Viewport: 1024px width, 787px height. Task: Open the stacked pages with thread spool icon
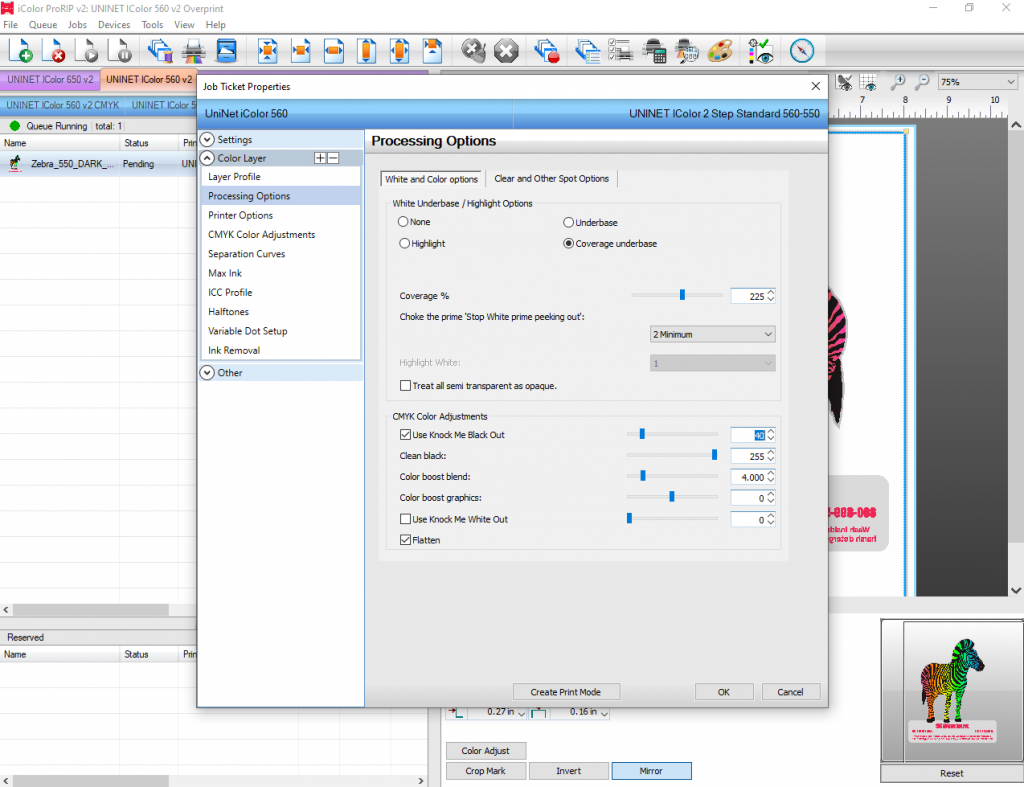(x=160, y=50)
